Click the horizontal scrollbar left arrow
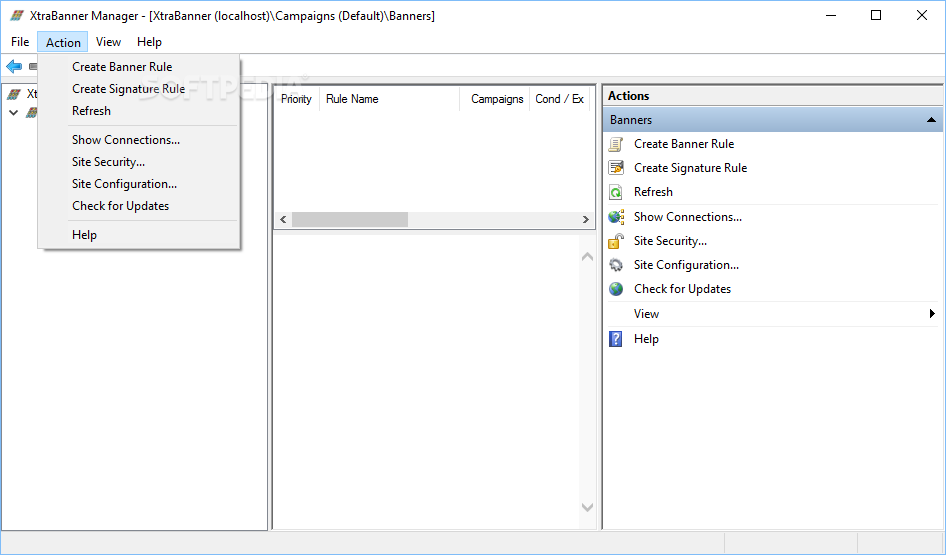 coord(283,220)
